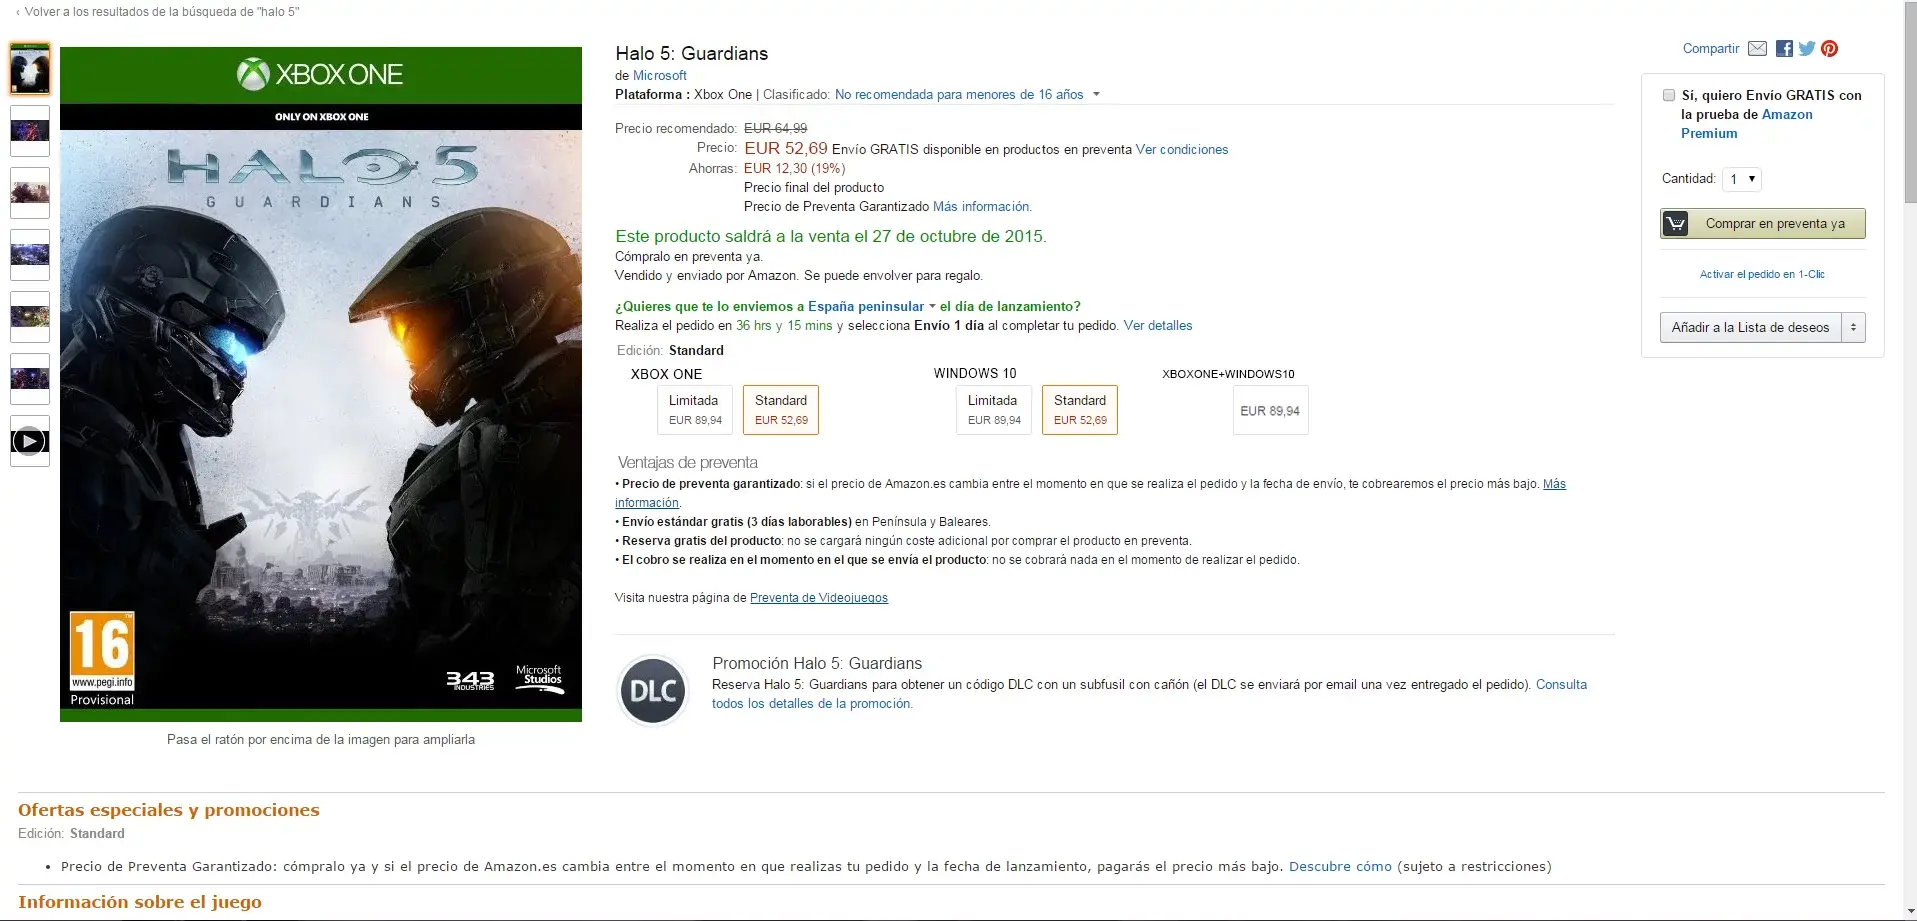Choose Windows 10 Standard edition option
This screenshot has width=1917, height=921.
click(1080, 410)
